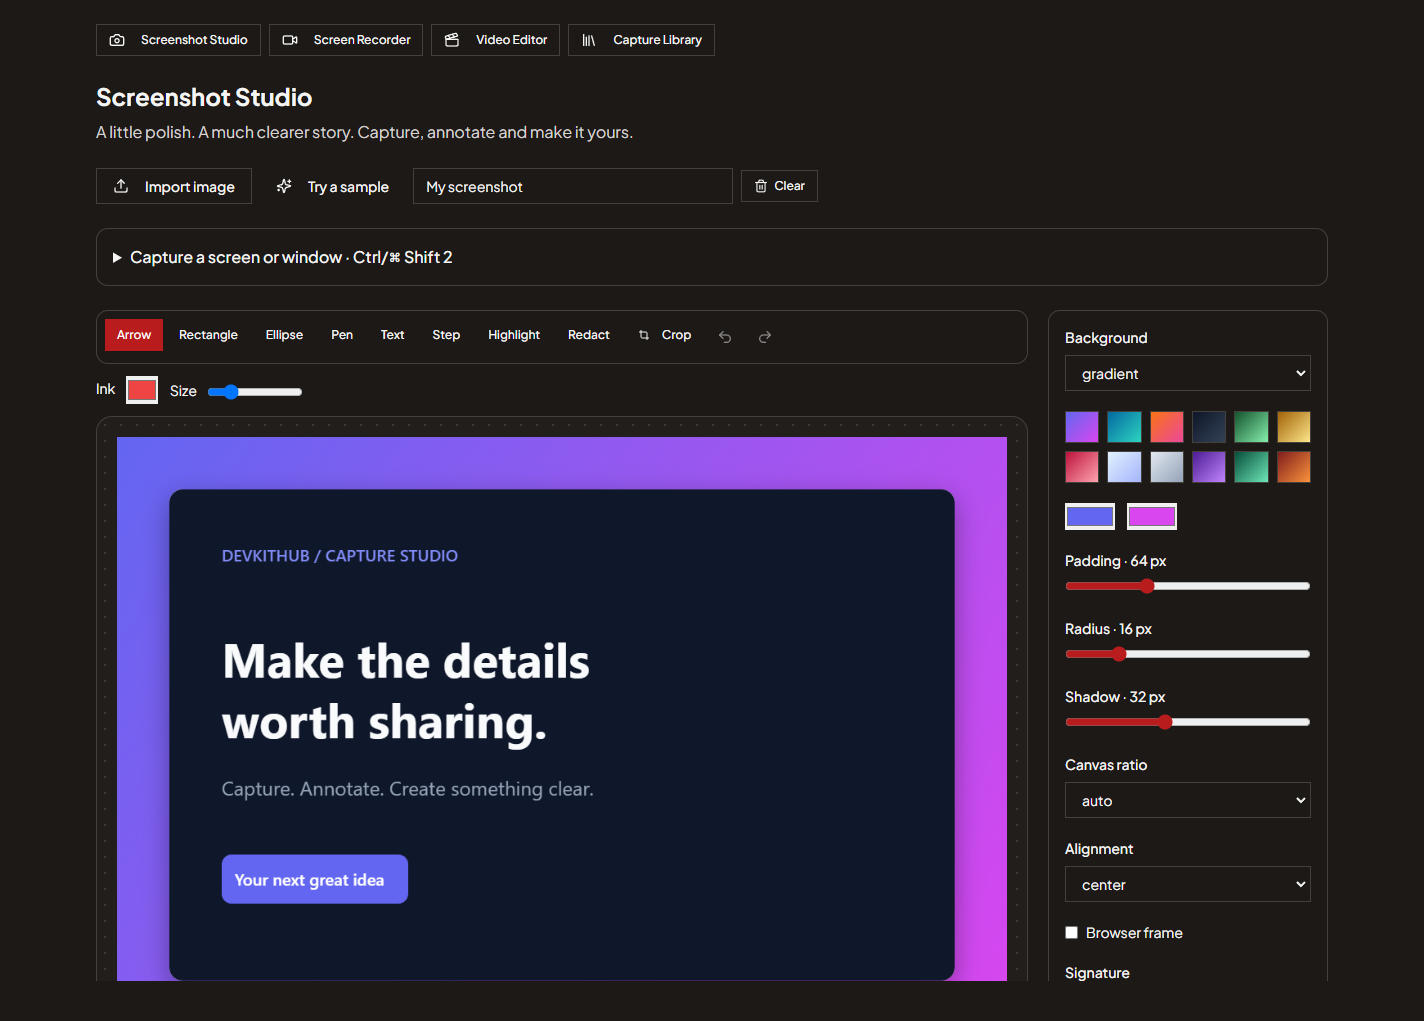Focus the My screenshot name field
The image size is (1424, 1021).
[573, 186]
